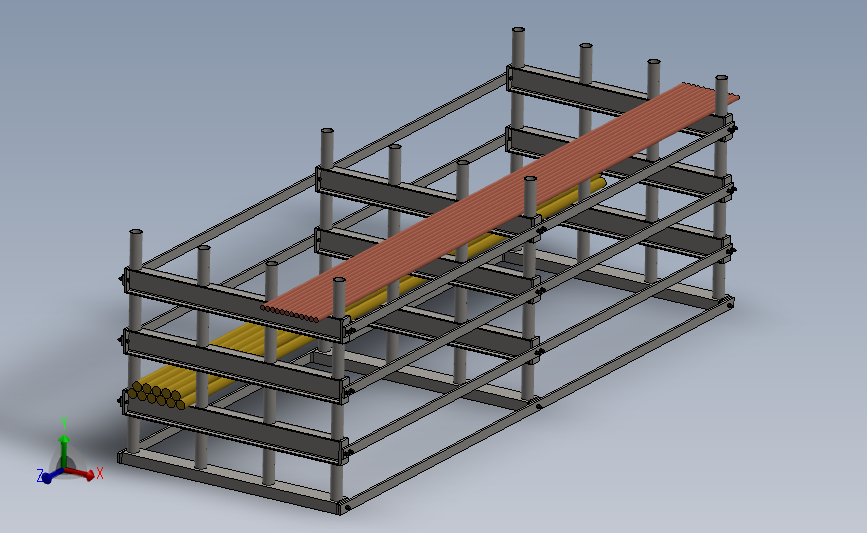
Task: Click the blue Z axis of orientation triad
Action: (53, 476)
